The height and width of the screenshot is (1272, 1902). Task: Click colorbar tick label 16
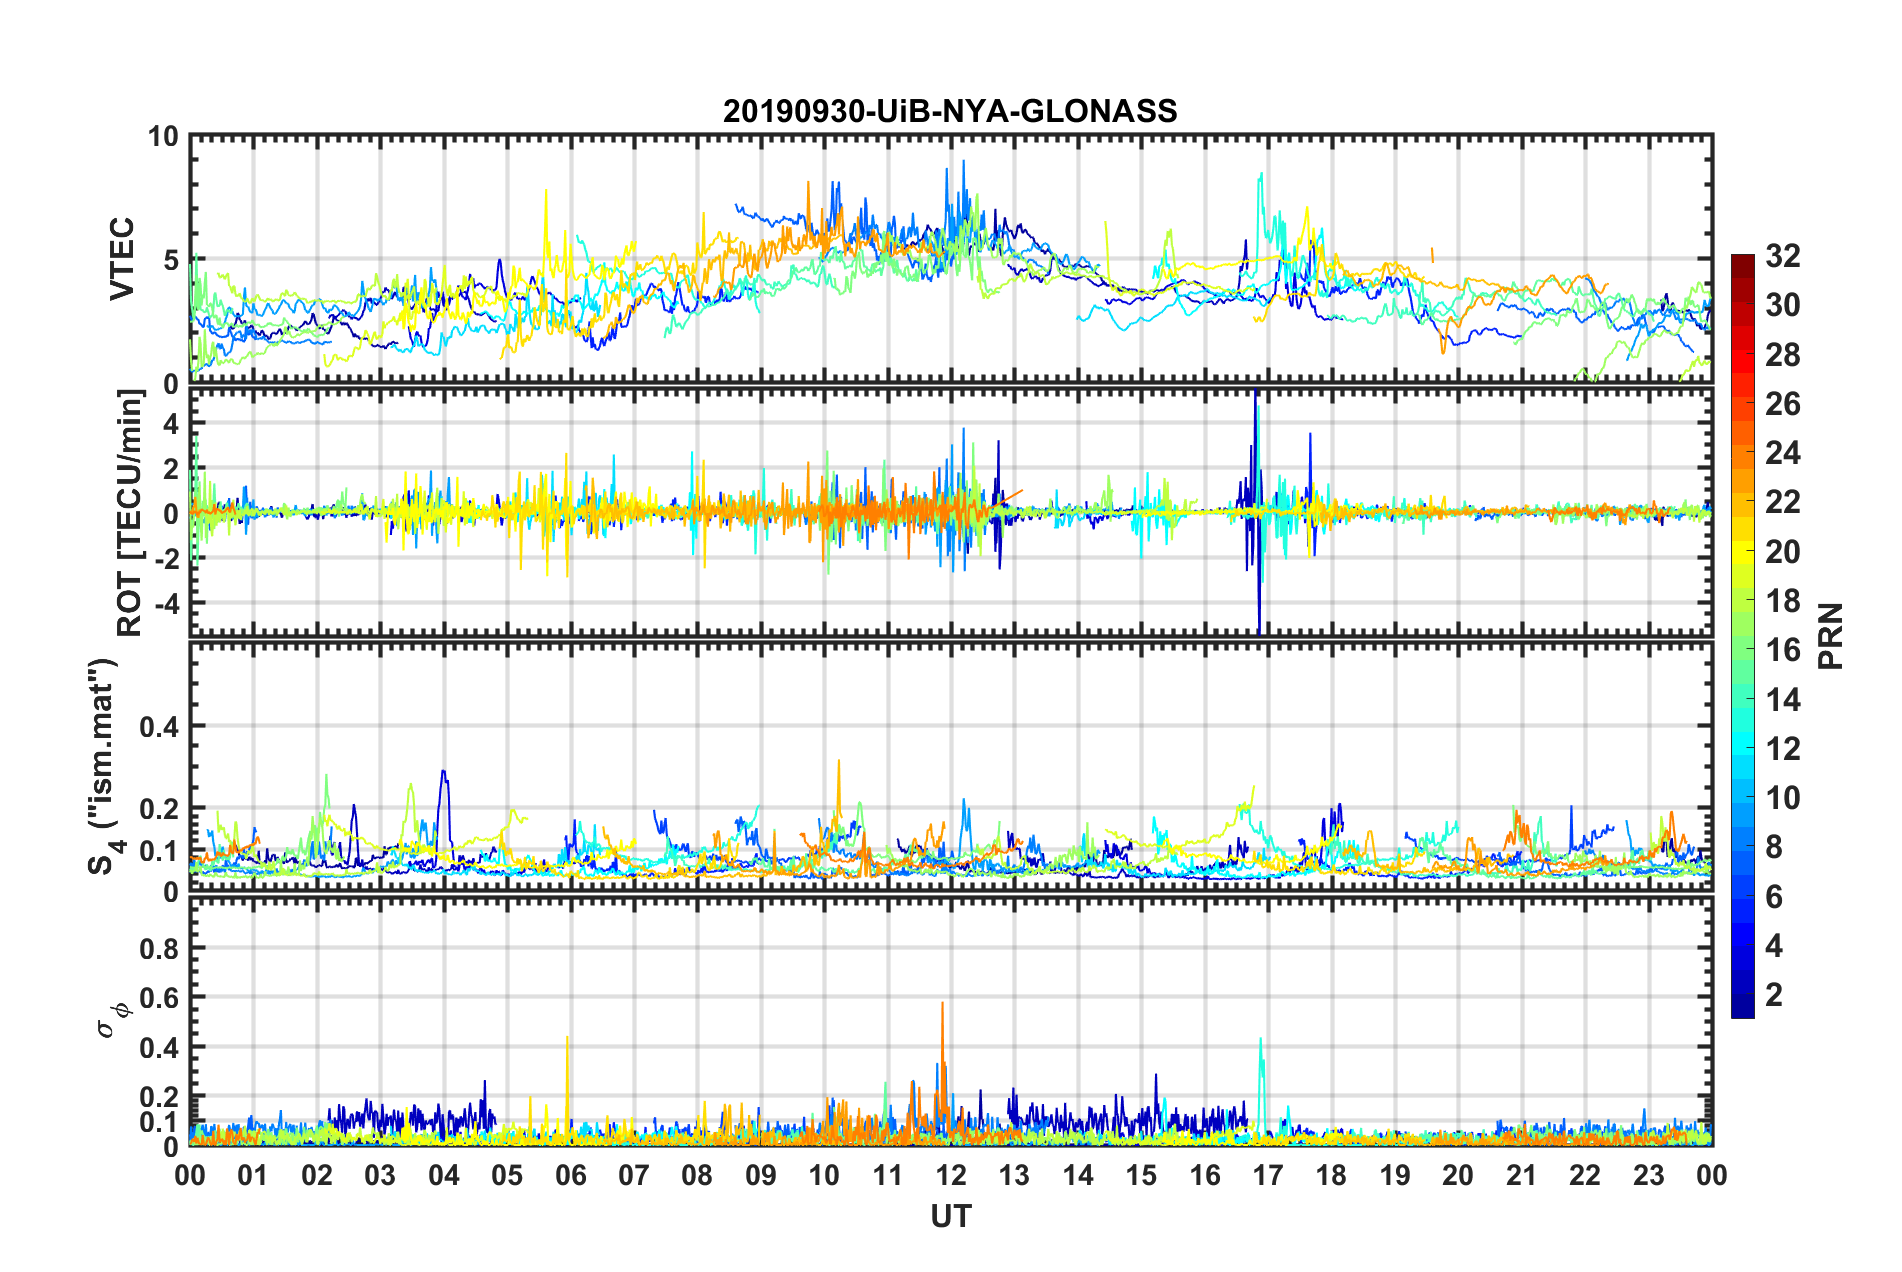(1782, 650)
